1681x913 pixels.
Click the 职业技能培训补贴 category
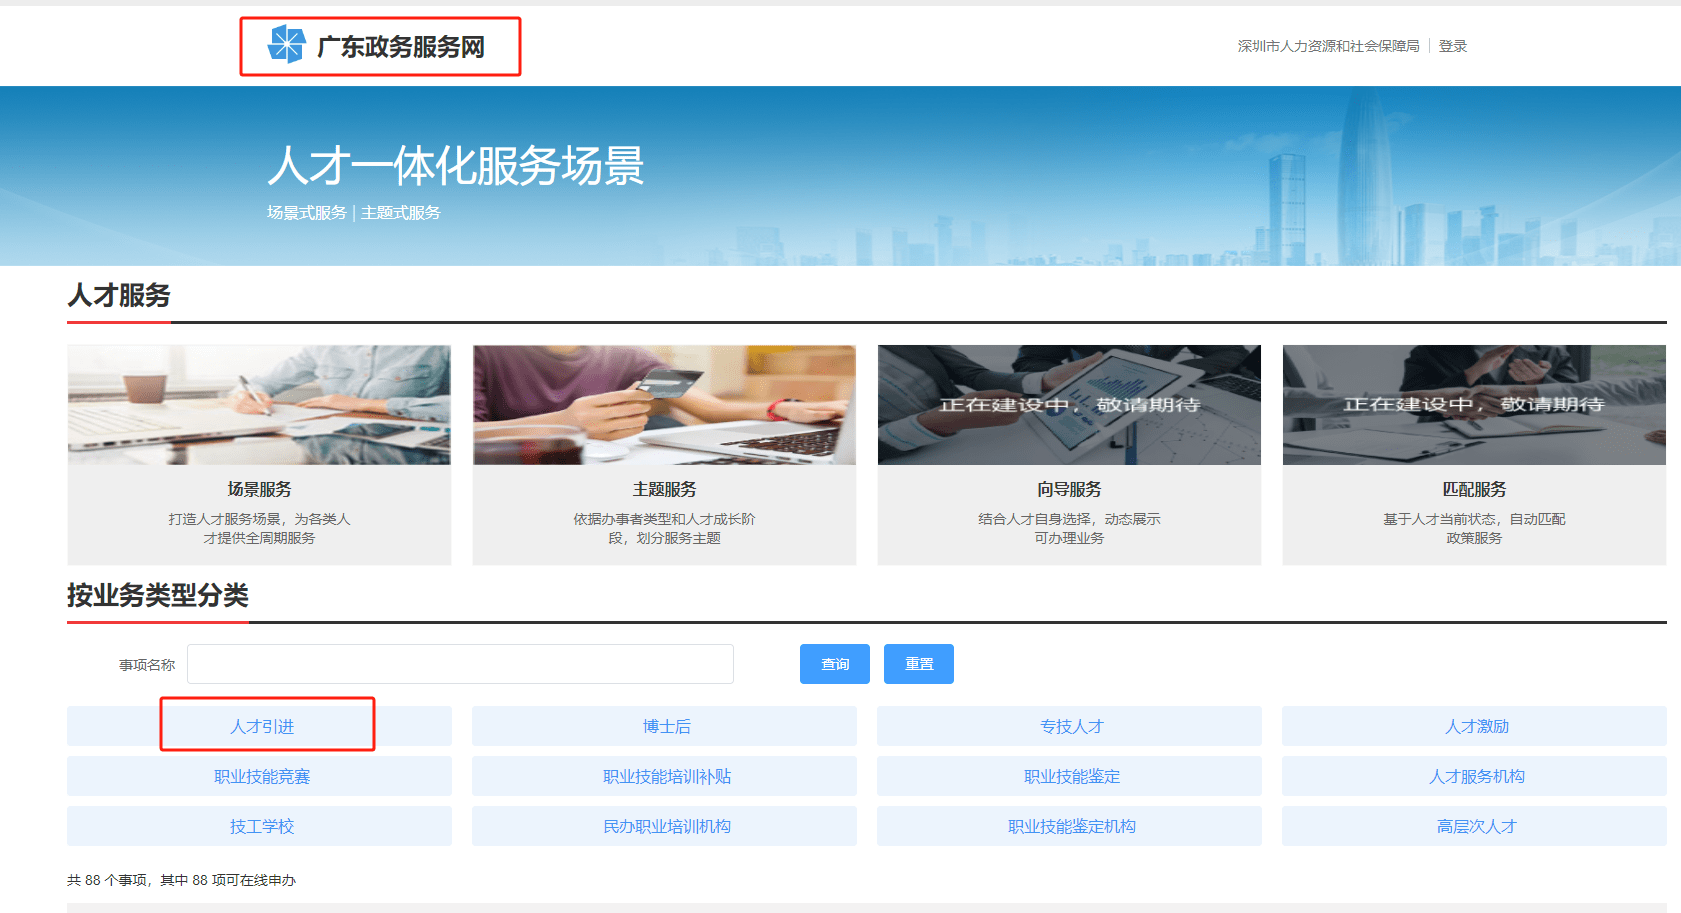click(663, 775)
